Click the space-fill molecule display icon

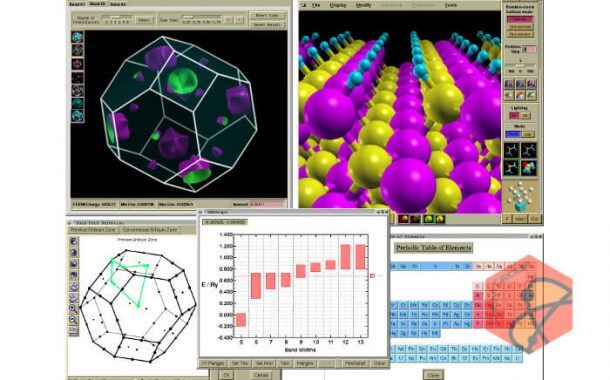click(528, 167)
